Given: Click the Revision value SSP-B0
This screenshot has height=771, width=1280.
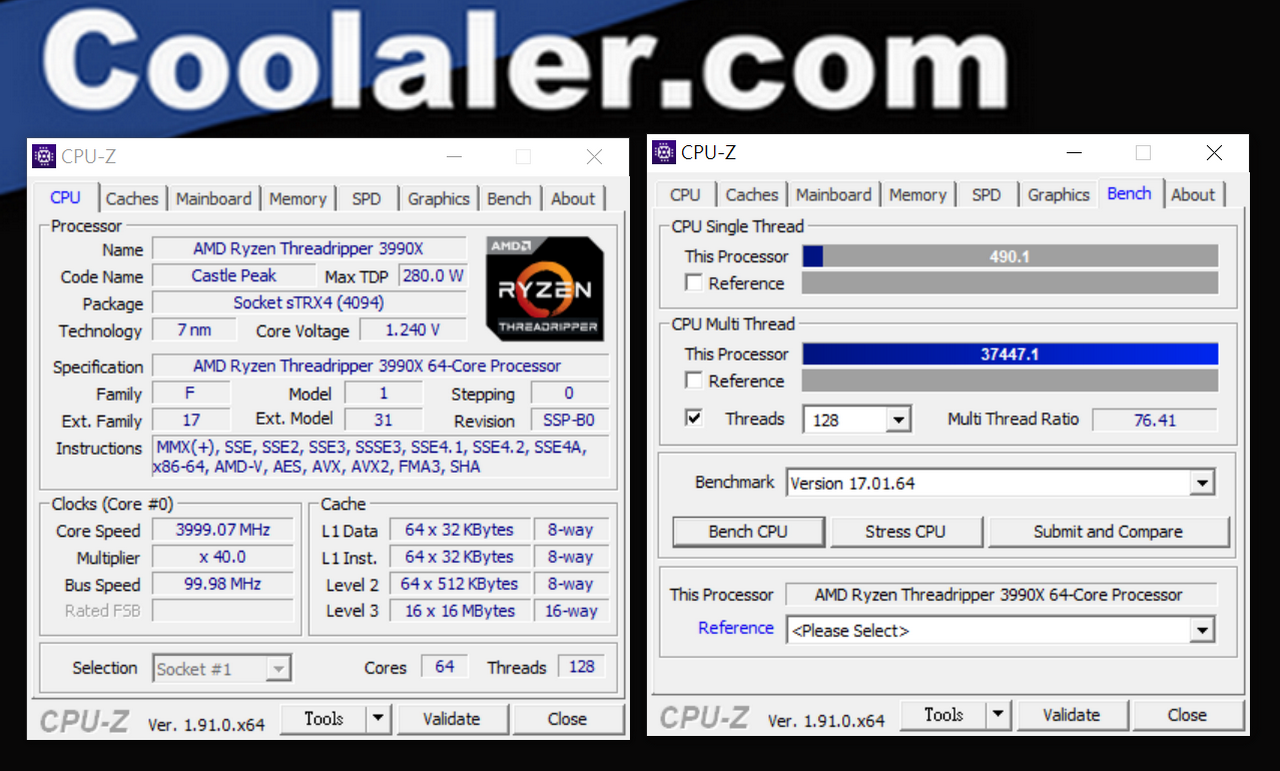Looking at the screenshot, I should (x=569, y=421).
